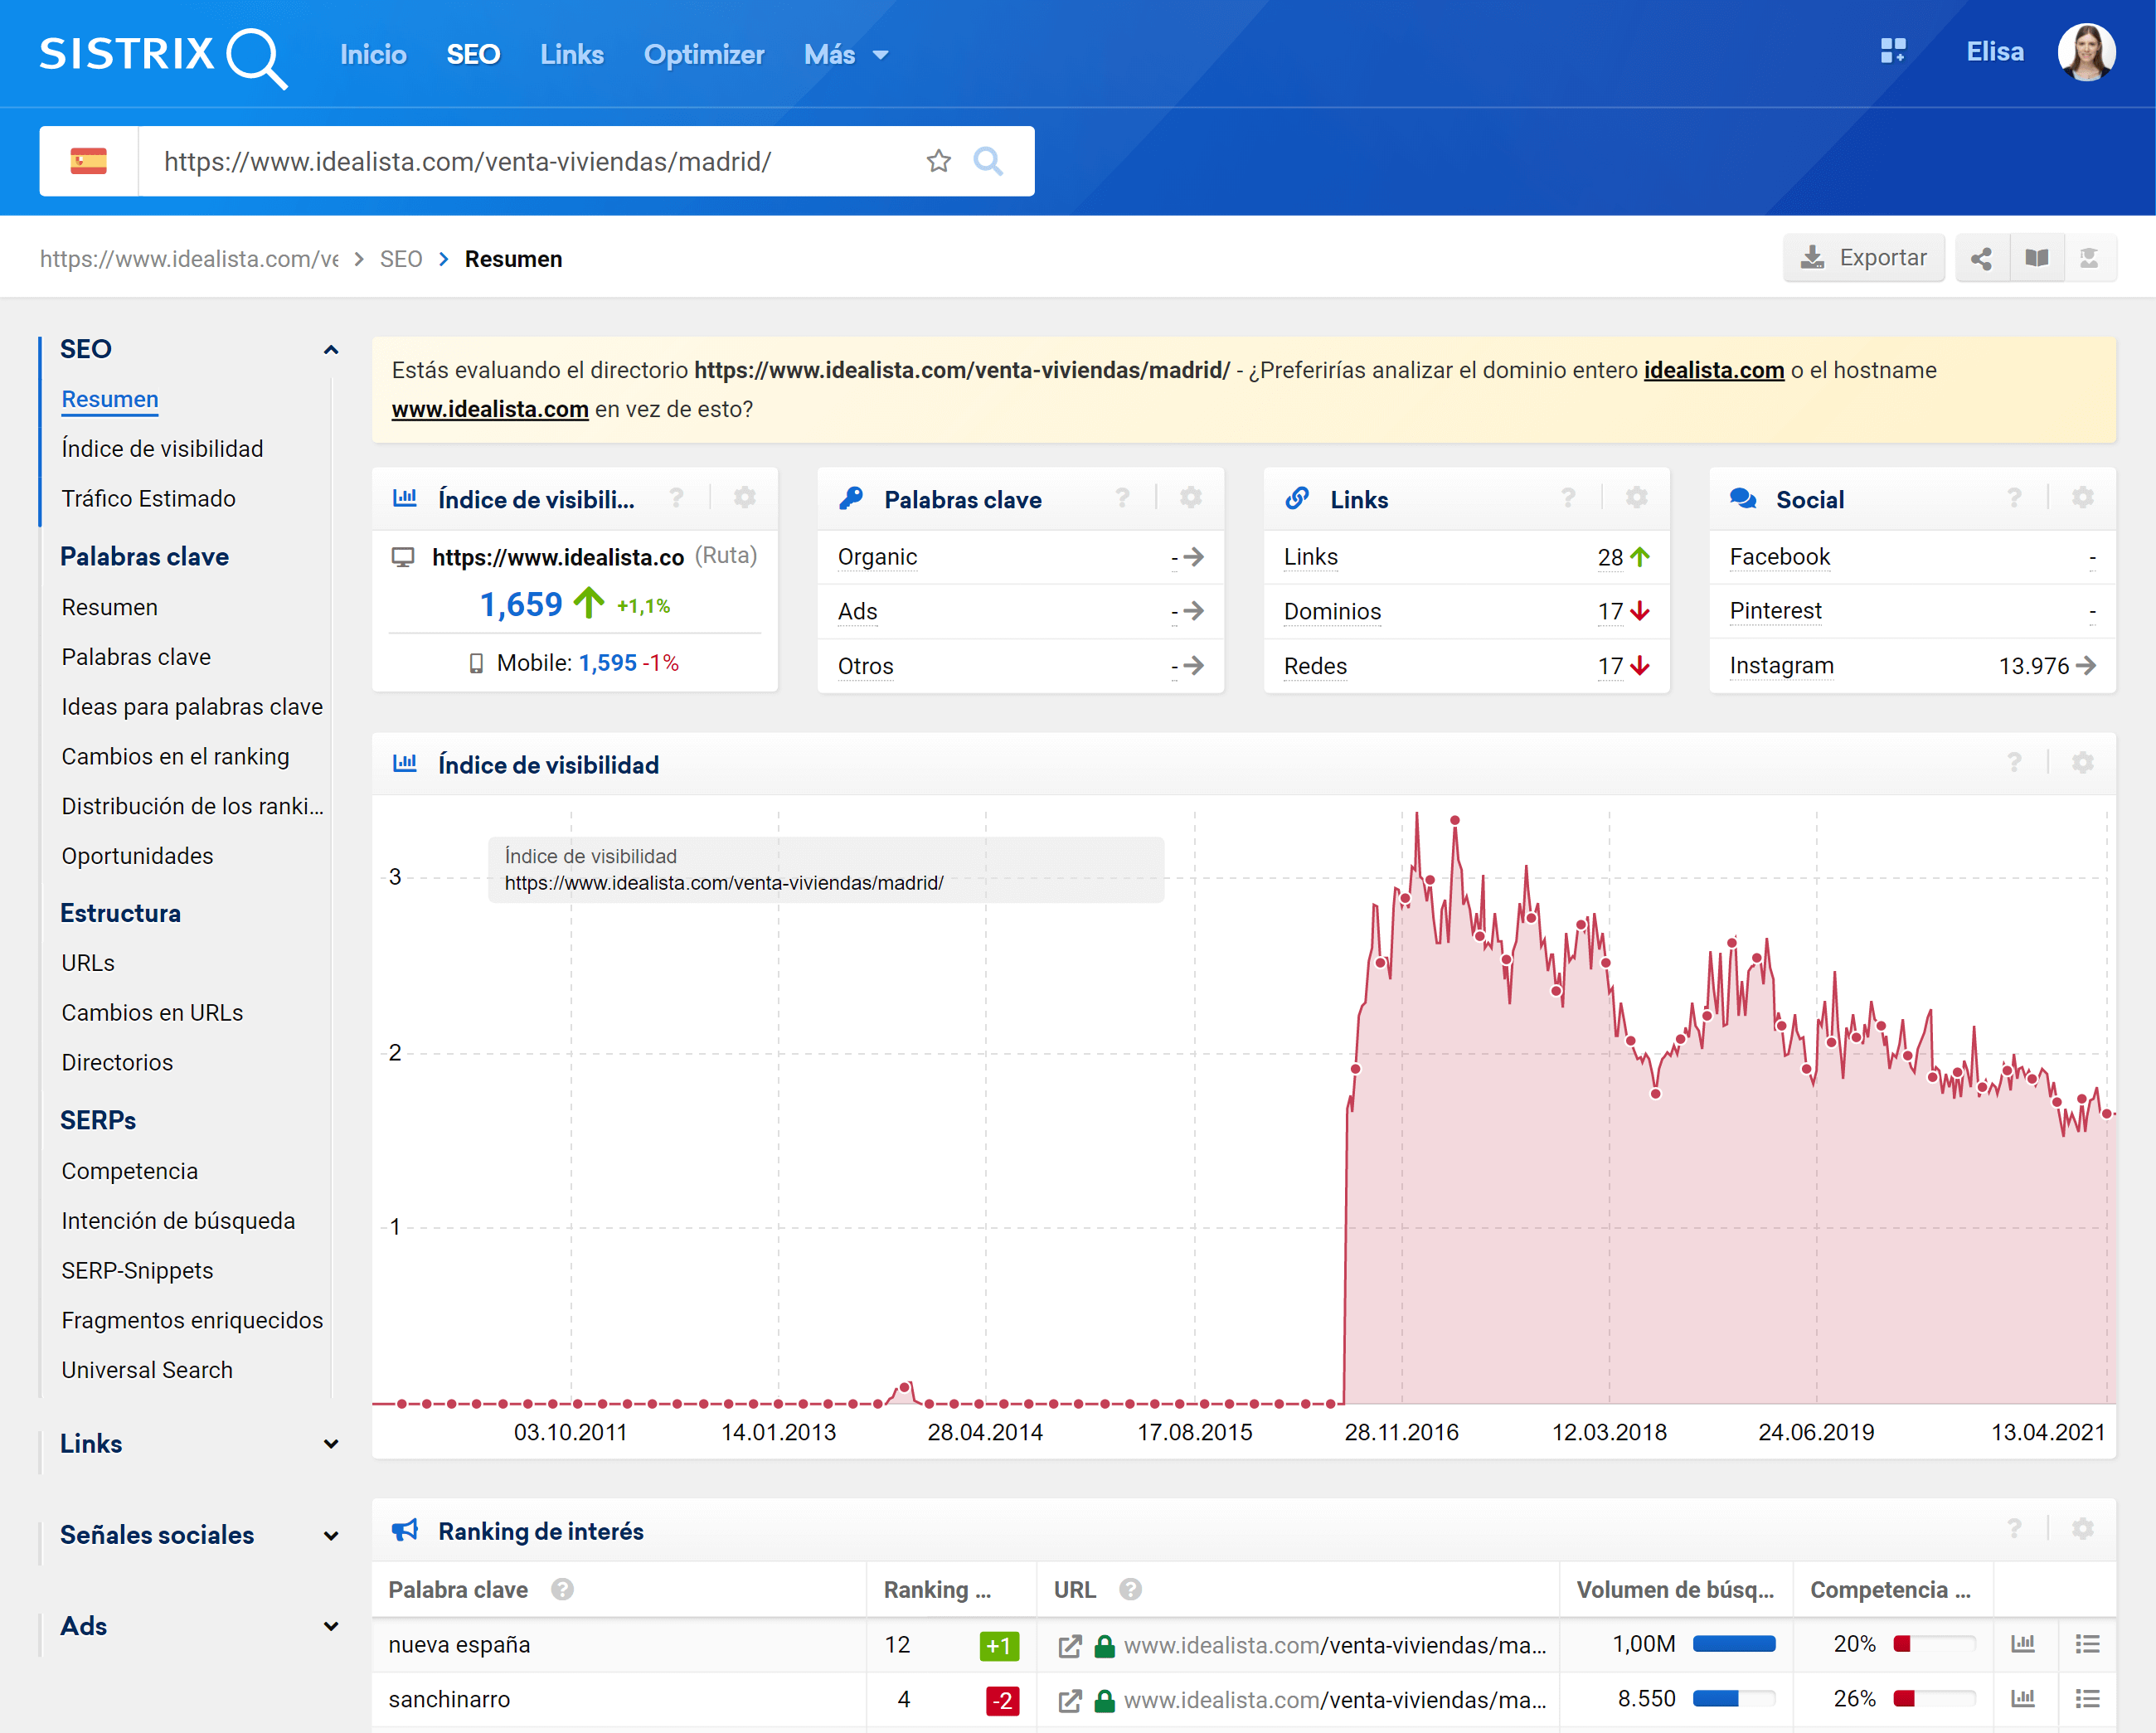Open the list icon in sanchinarro row
The width and height of the screenshot is (2156, 1733).
point(2087,1699)
